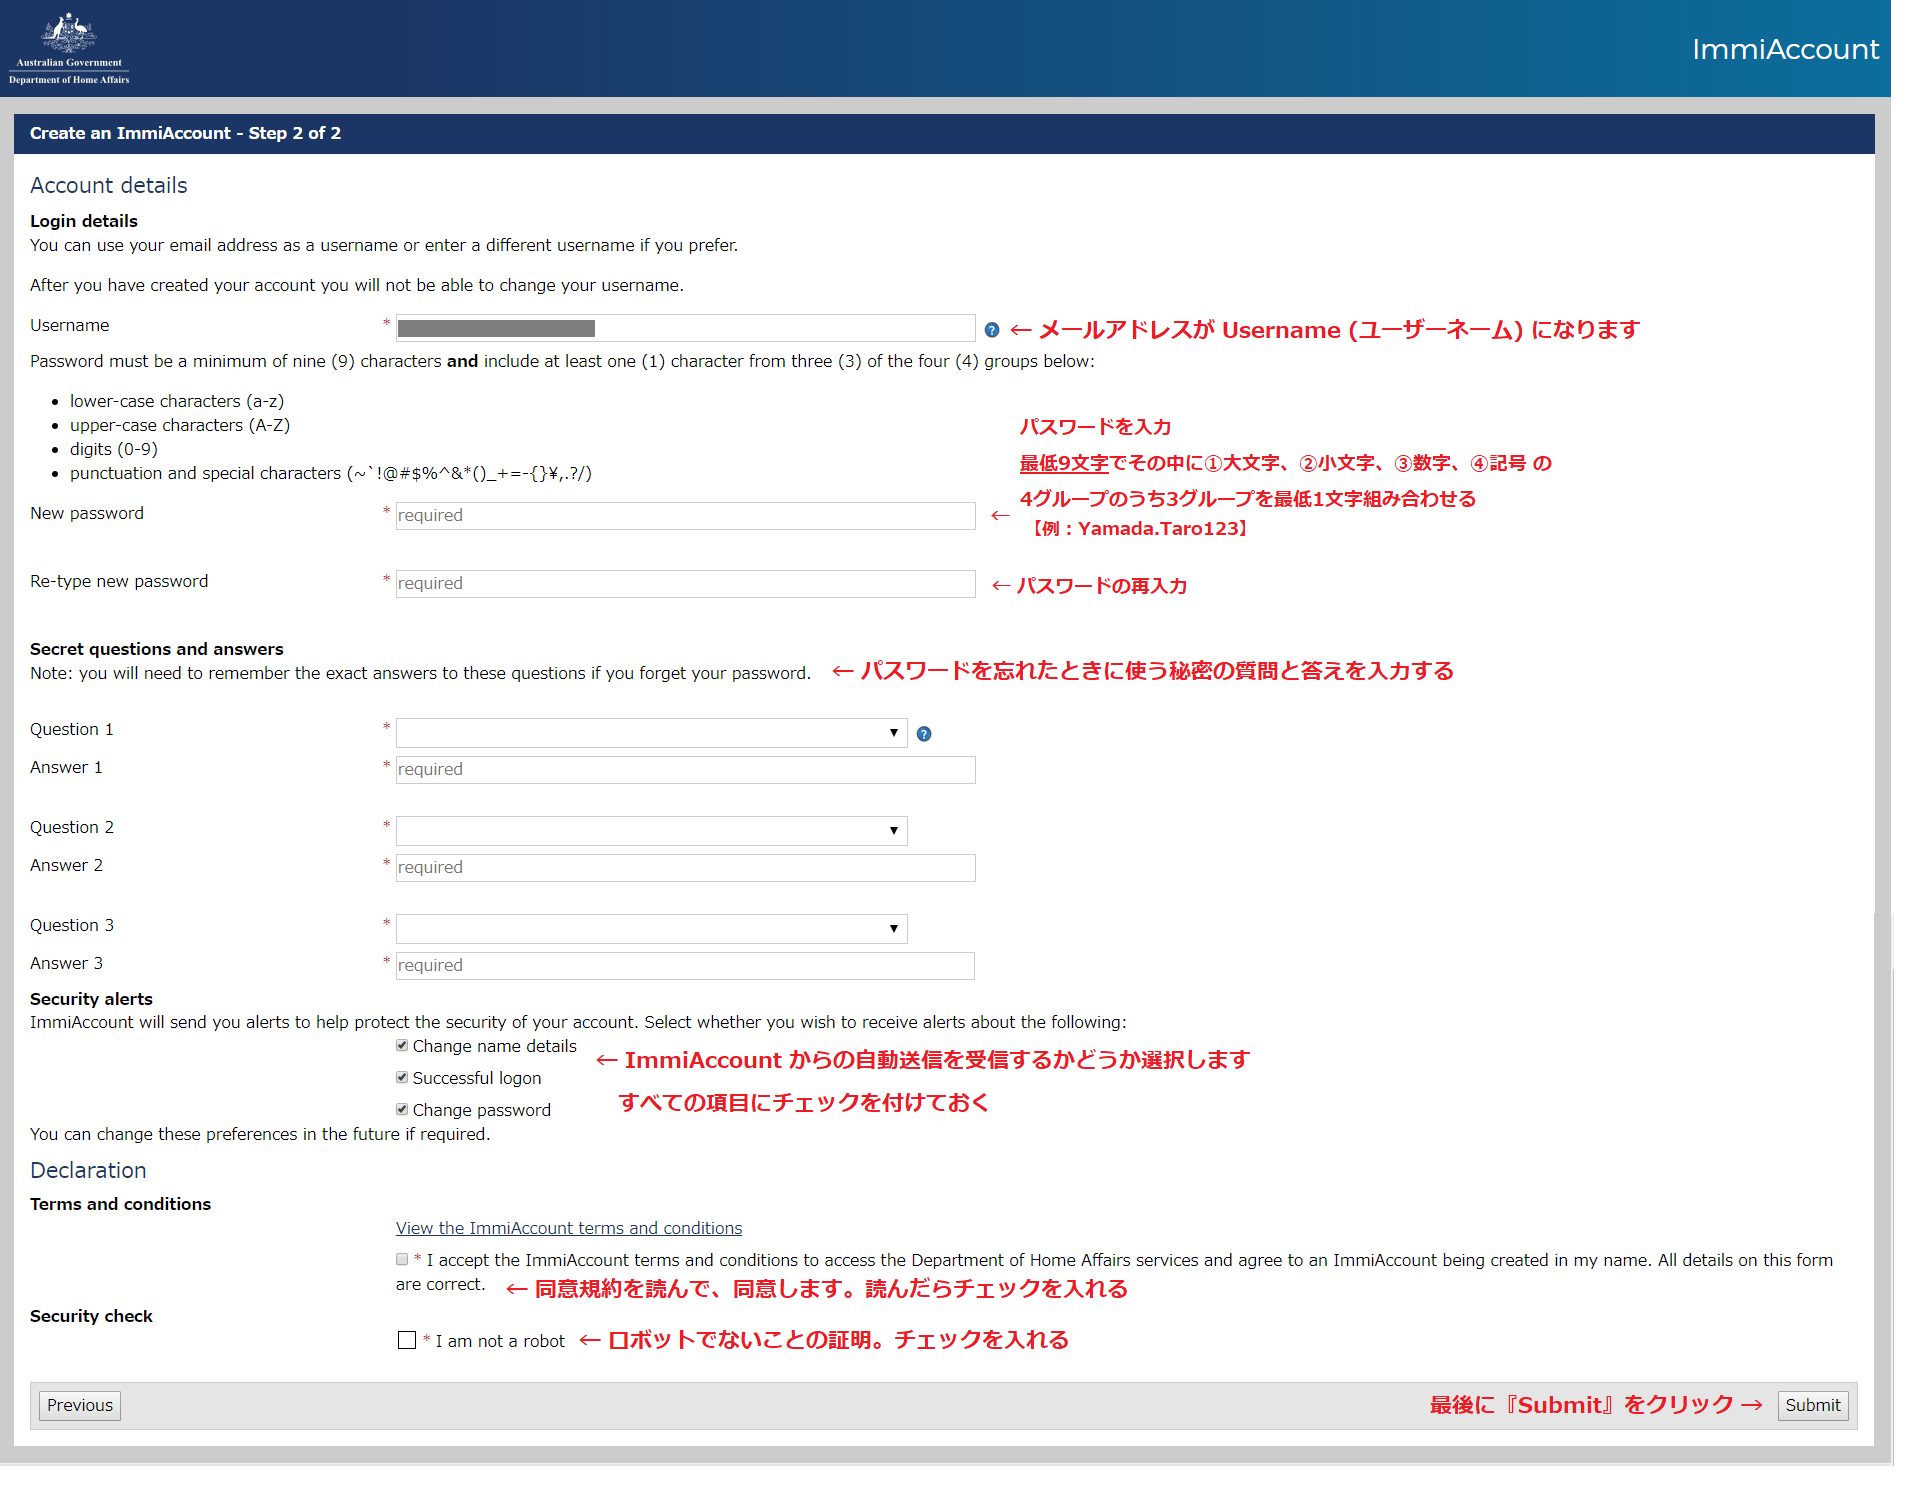Viewport: 1912px width, 1492px height.
Task: Click the 'Create an ImmiAccount - Step 2 of 2' heading
Action: point(186,133)
